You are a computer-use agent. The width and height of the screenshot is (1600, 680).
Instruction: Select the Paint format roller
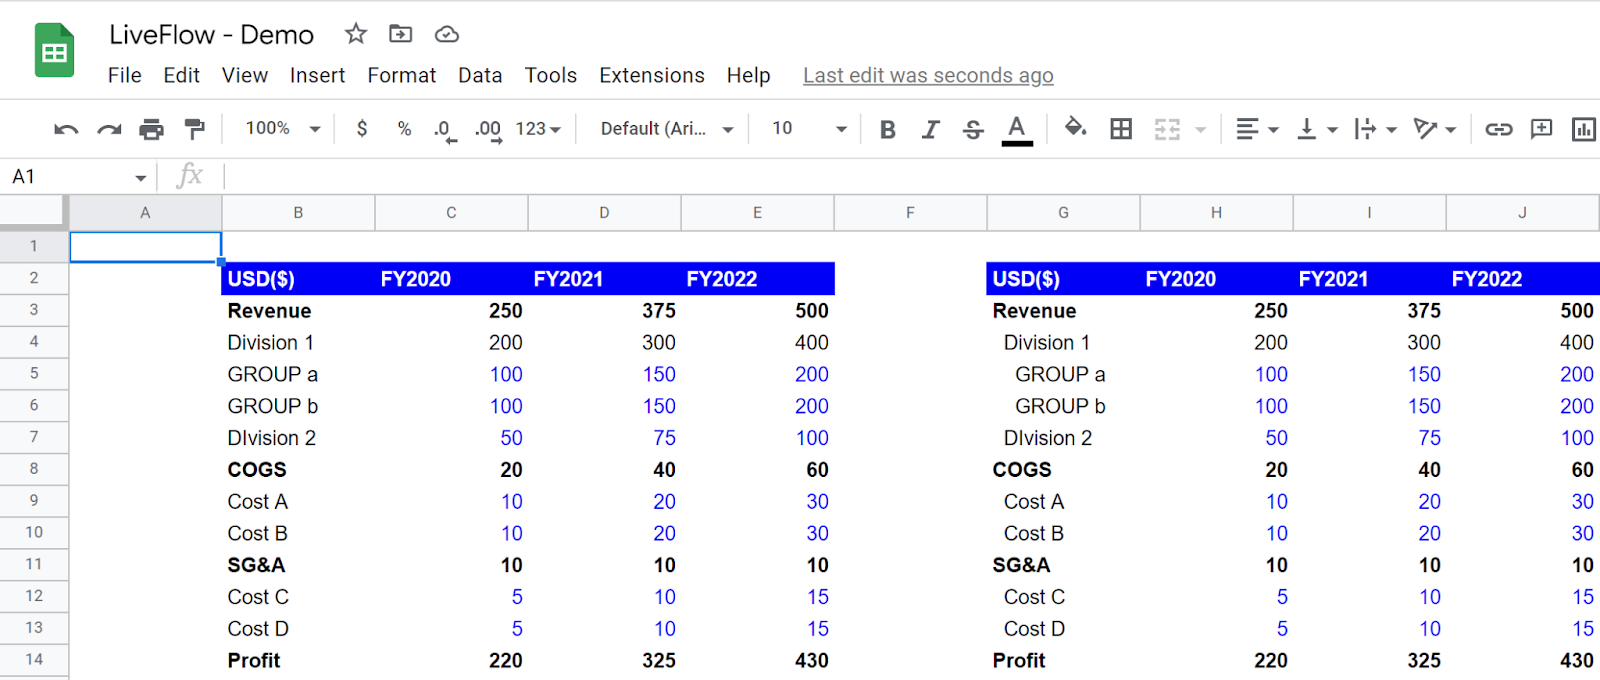click(x=194, y=129)
